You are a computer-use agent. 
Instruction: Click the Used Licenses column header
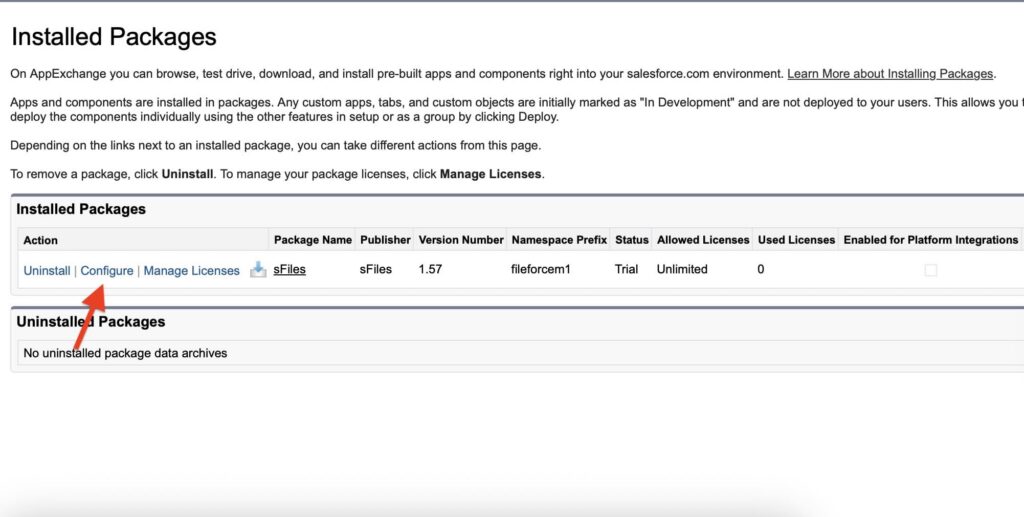click(x=796, y=240)
